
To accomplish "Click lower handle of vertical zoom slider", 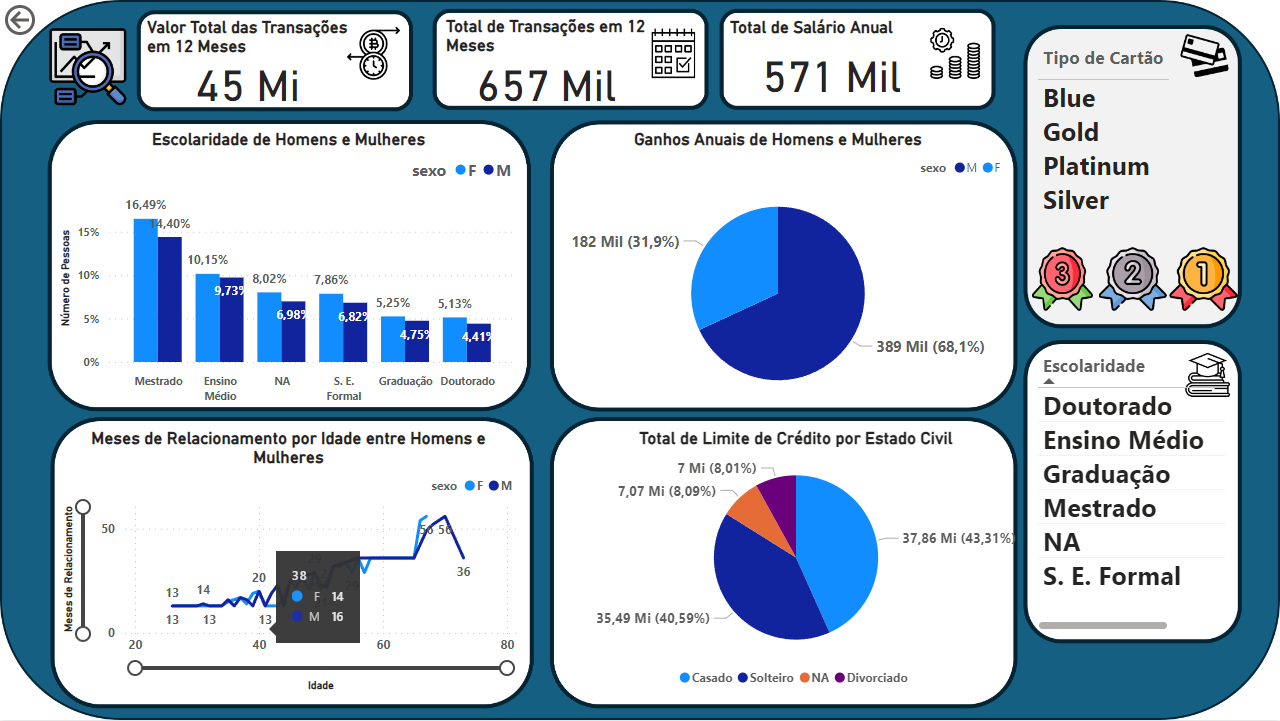I will (83, 633).
